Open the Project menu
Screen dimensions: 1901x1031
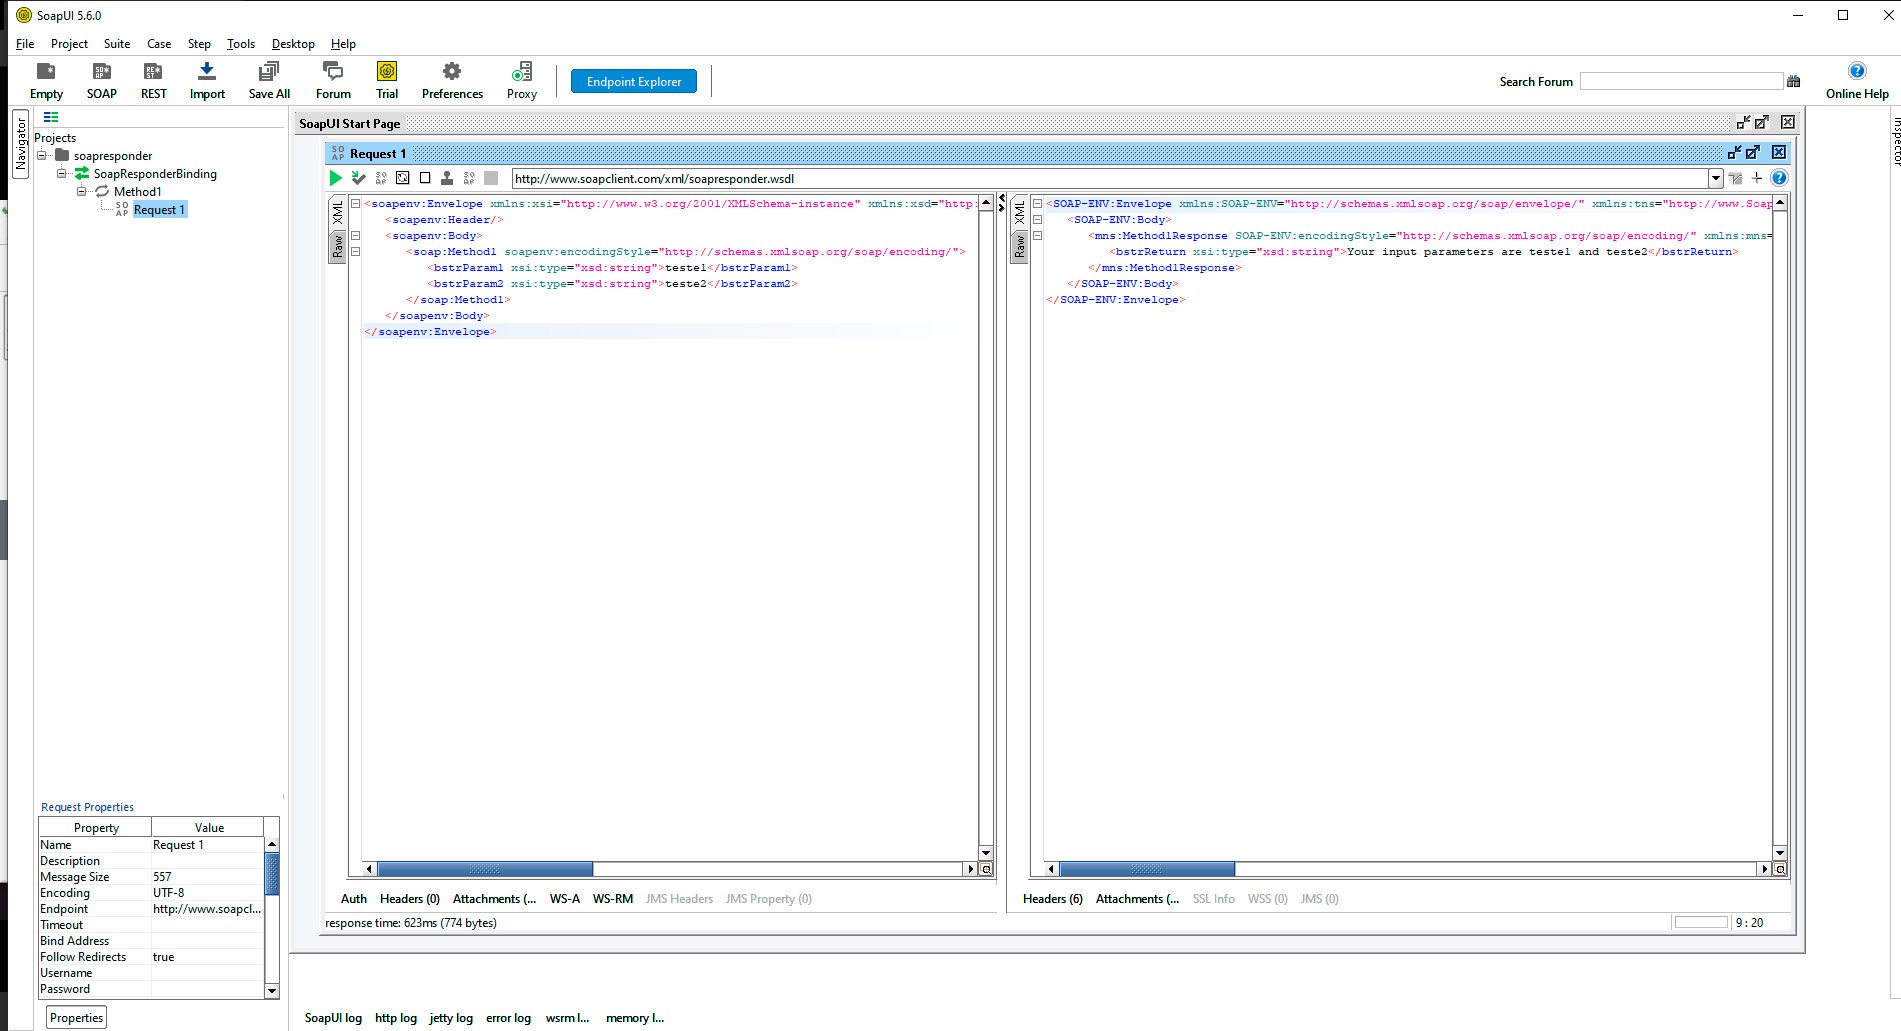pyautogui.click(x=69, y=44)
